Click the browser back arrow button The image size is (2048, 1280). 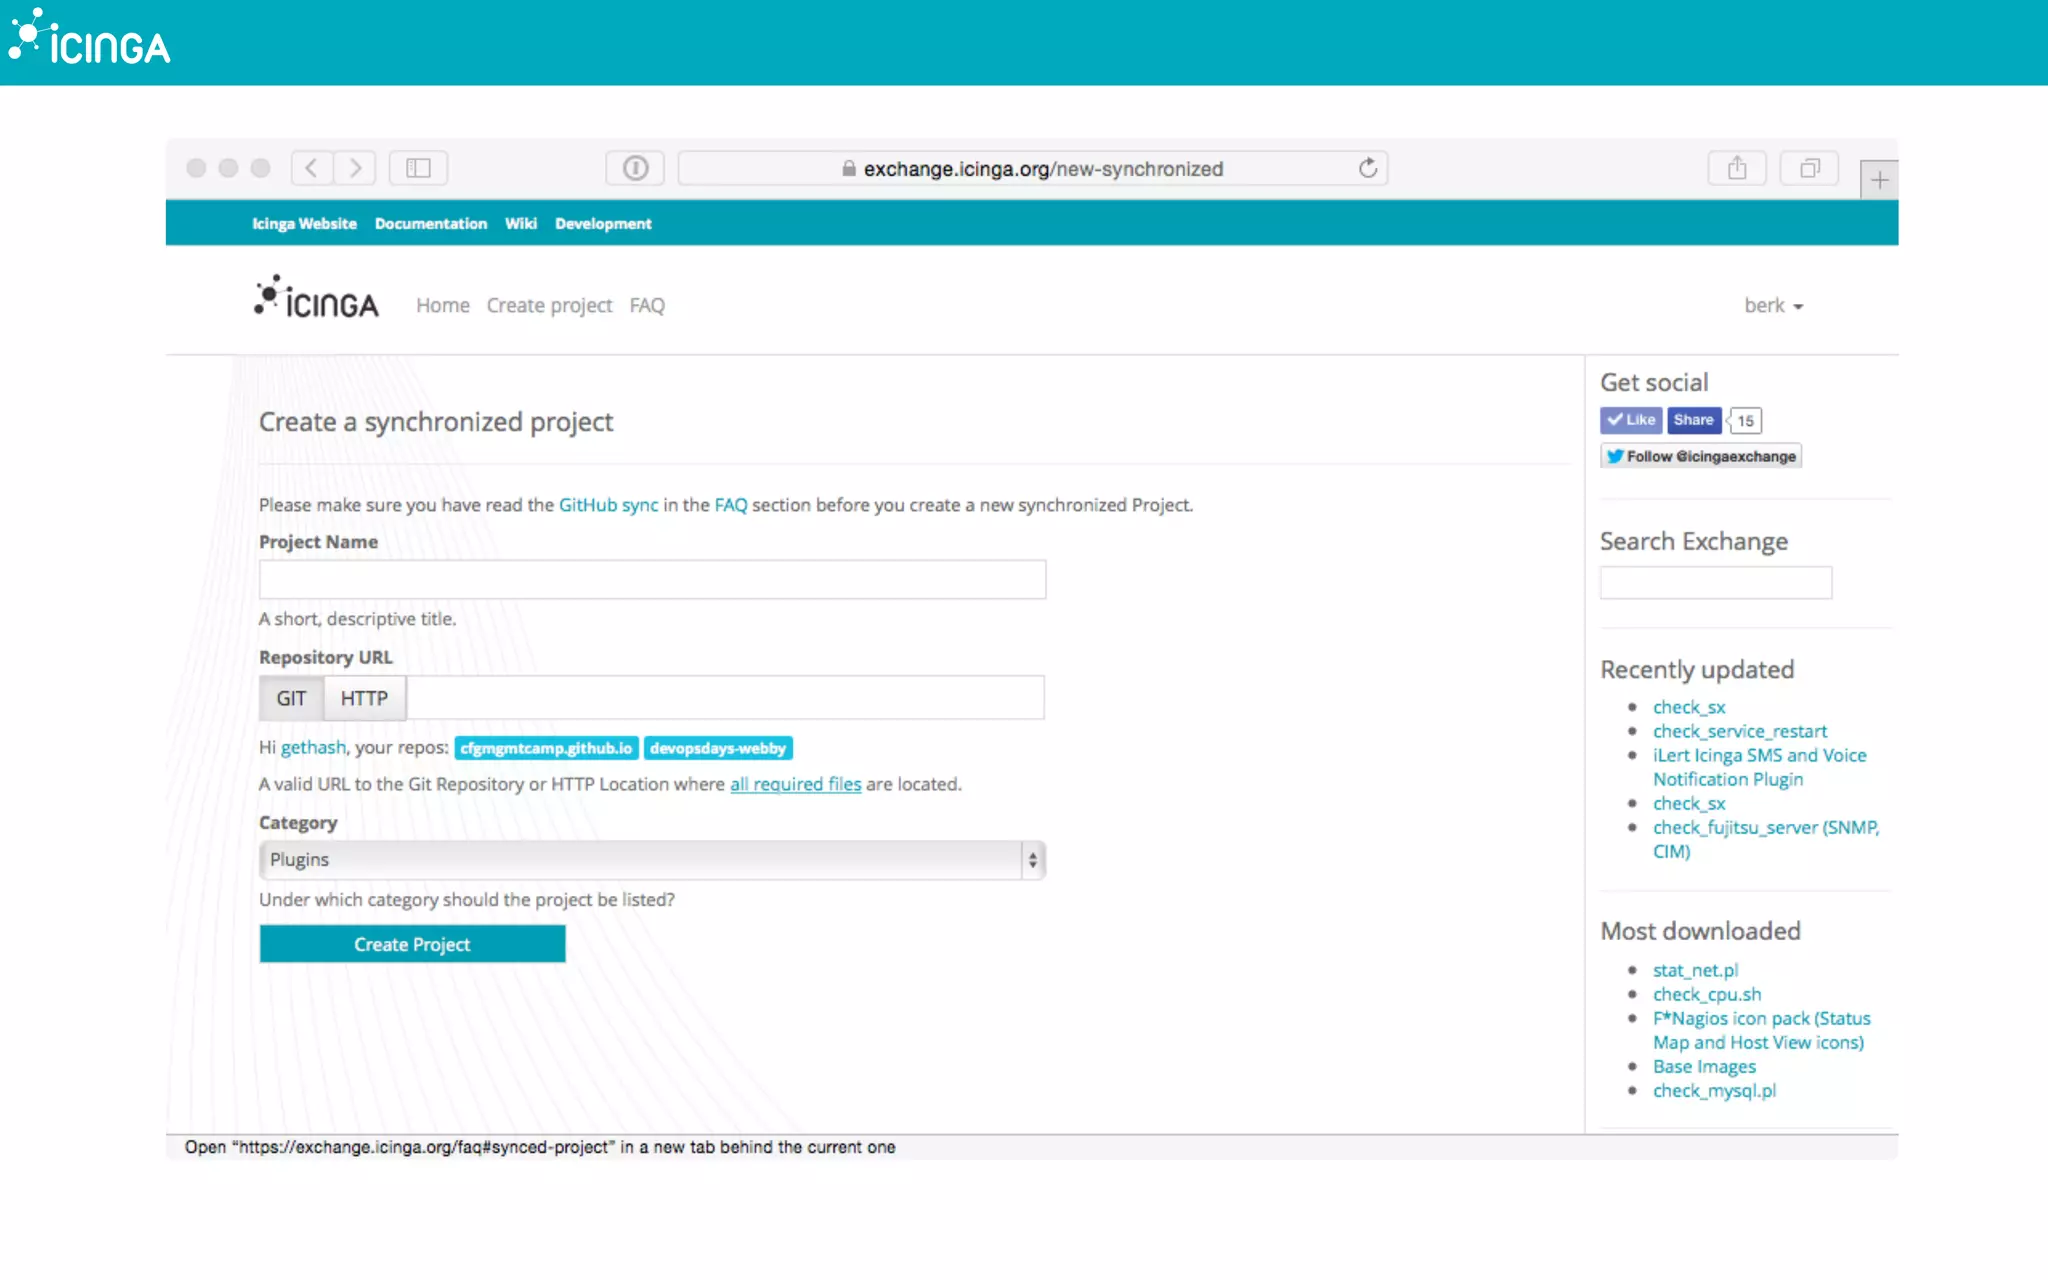click(x=312, y=168)
